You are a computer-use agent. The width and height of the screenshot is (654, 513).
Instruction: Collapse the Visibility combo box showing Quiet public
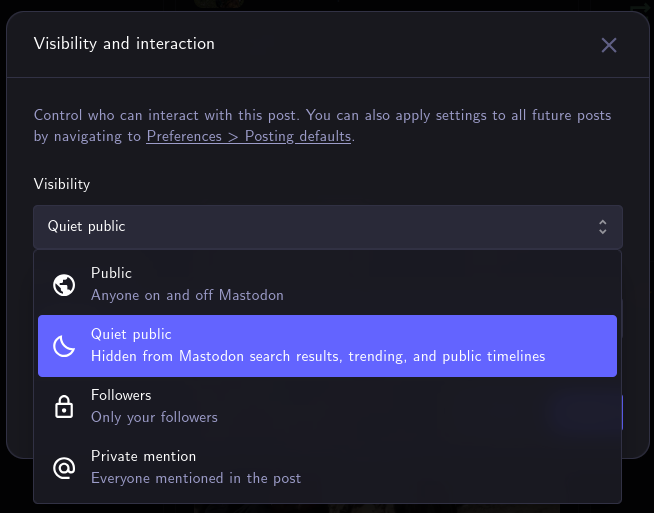point(327,227)
